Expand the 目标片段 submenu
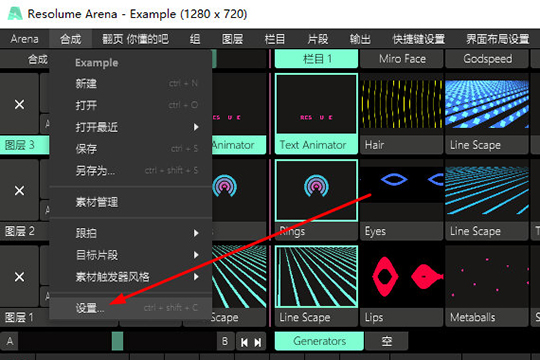The image size is (540, 360). [131, 255]
